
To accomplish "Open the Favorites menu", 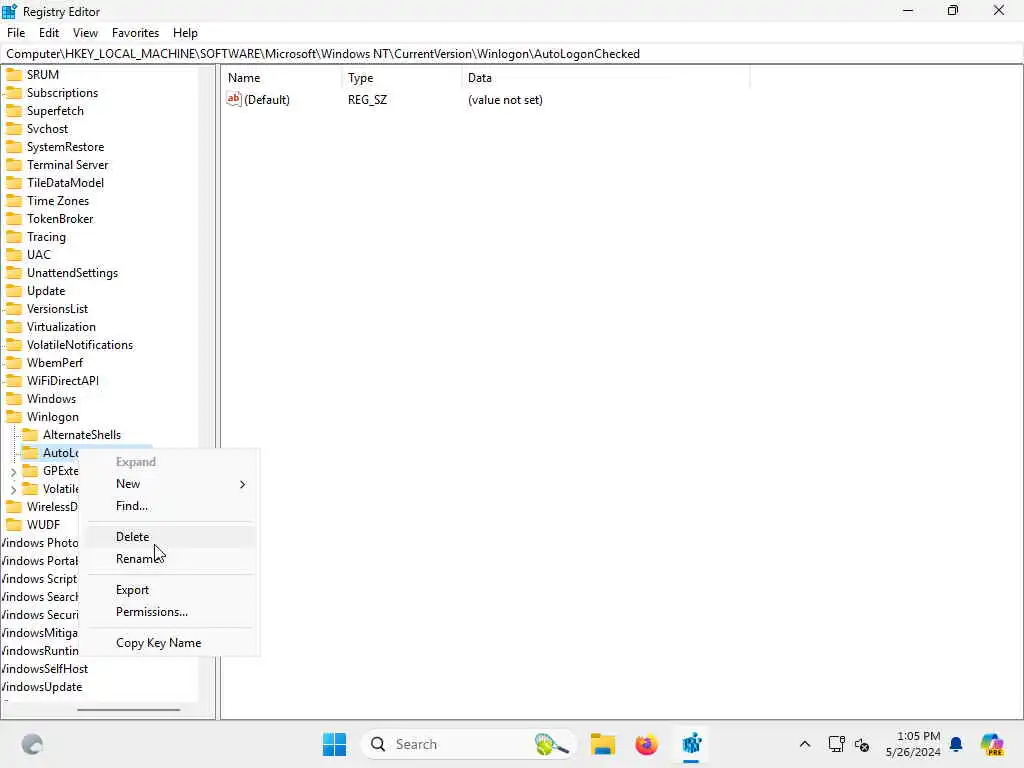I will [135, 33].
